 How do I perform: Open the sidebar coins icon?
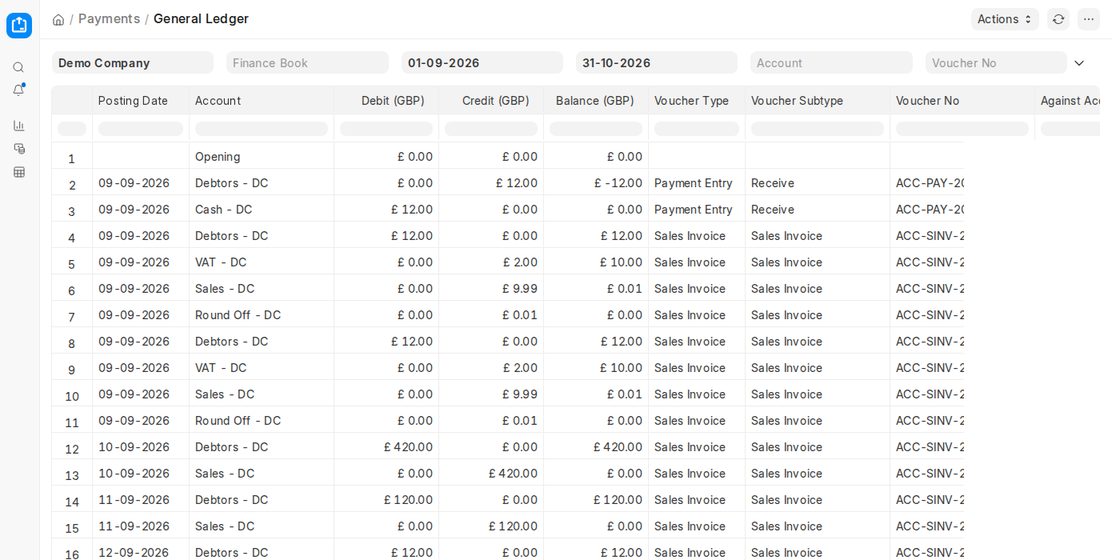(x=19, y=149)
